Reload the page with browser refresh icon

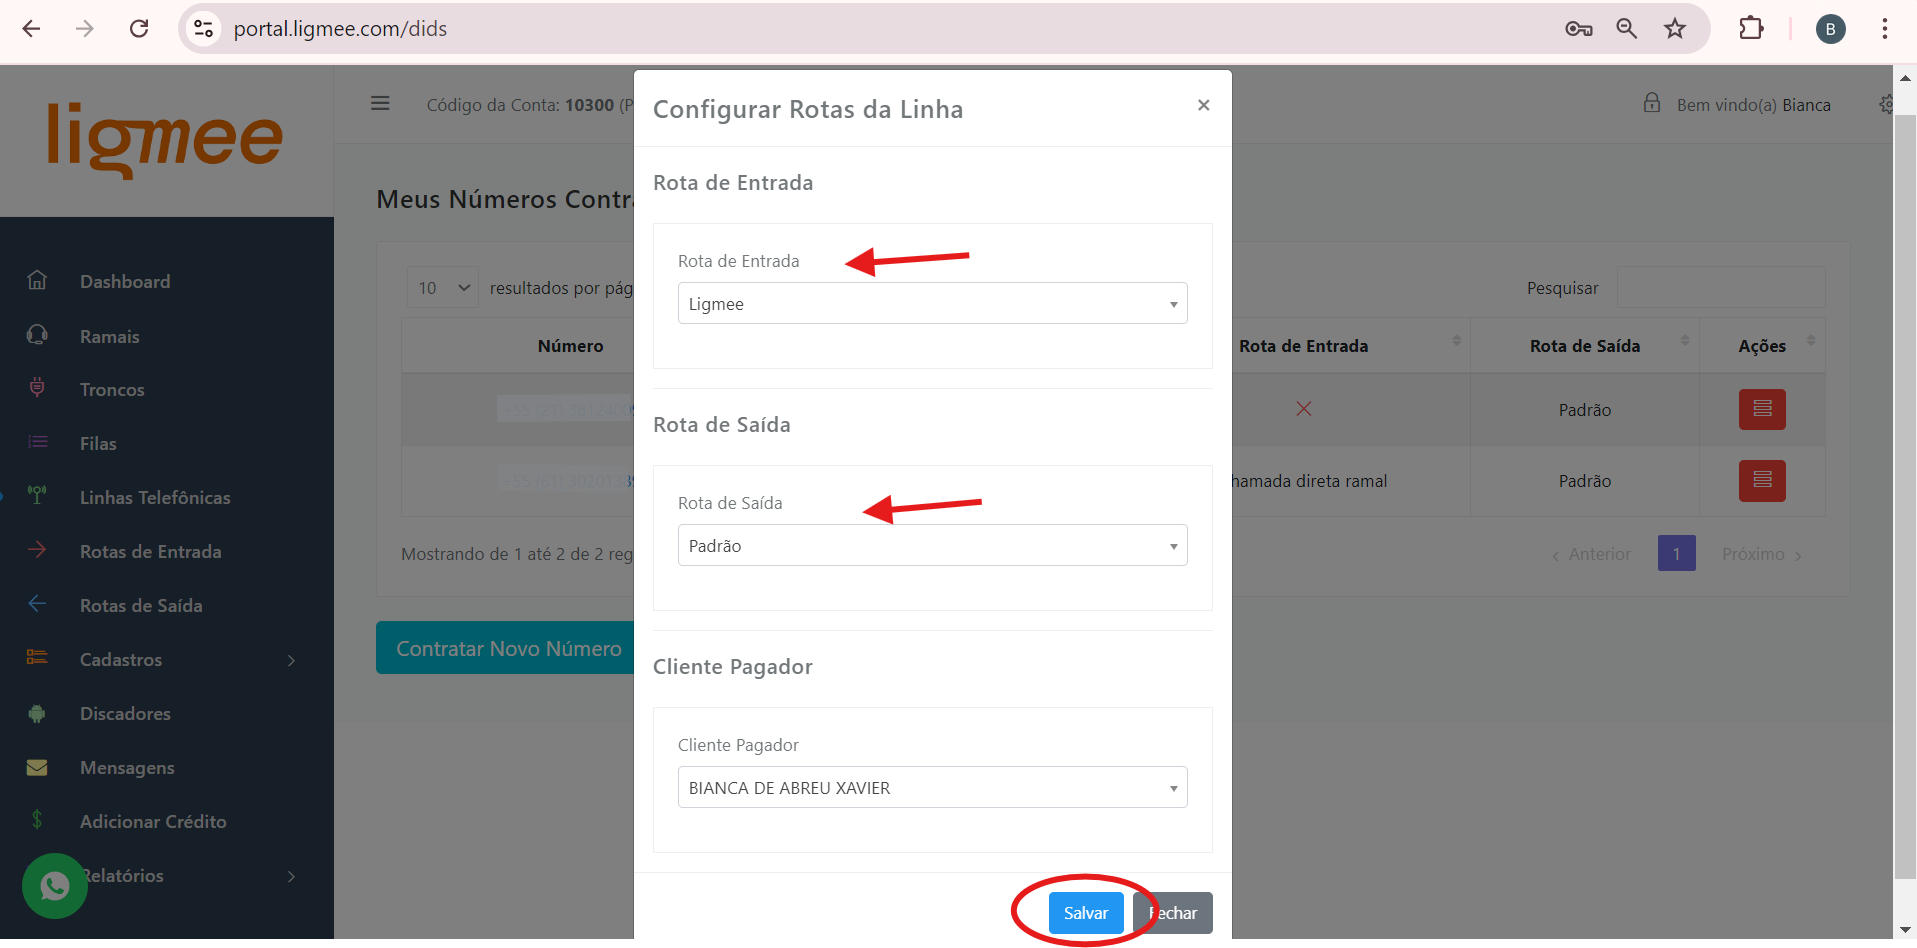point(139,29)
